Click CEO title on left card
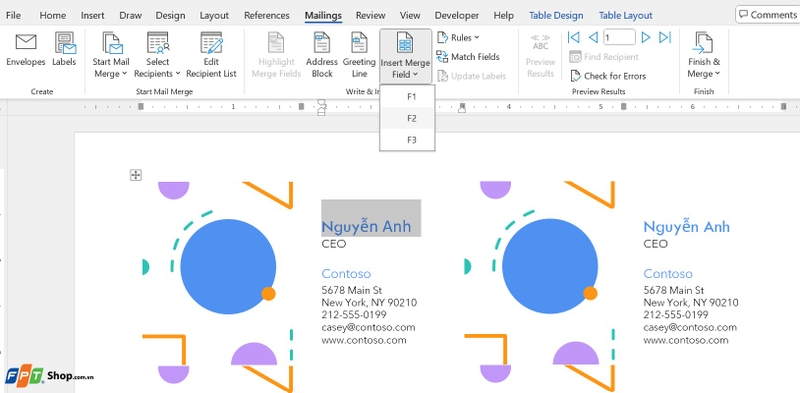The image size is (800, 393). click(x=334, y=244)
